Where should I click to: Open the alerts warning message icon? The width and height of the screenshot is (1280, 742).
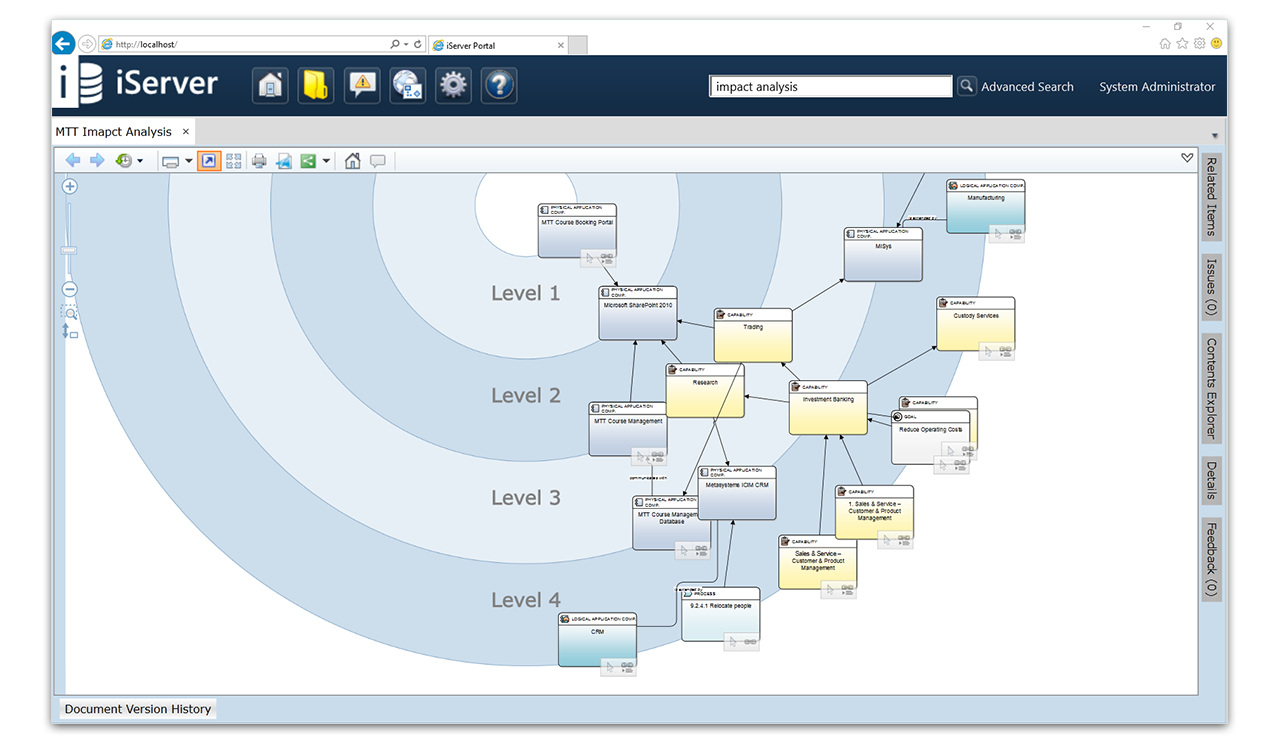pyautogui.click(x=361, y=86)
